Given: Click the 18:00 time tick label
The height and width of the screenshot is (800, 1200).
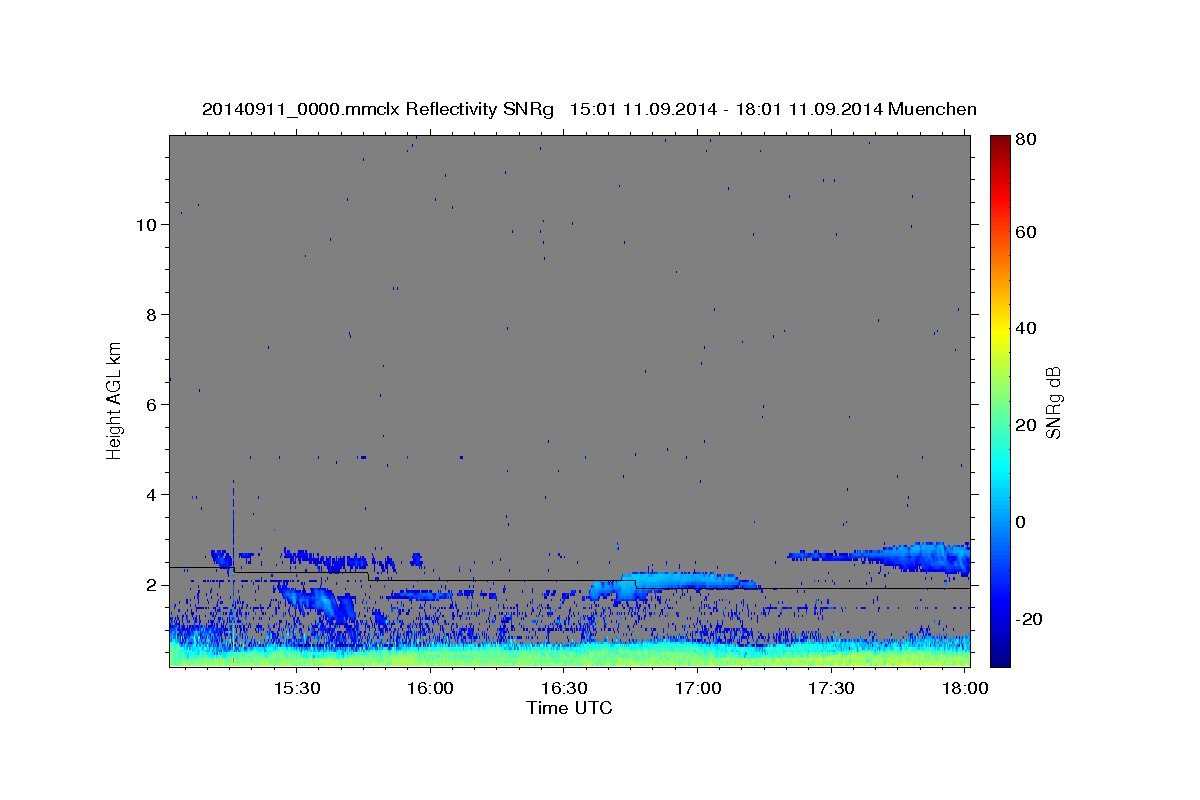Looking at the screenshot, I should (964, 688).
